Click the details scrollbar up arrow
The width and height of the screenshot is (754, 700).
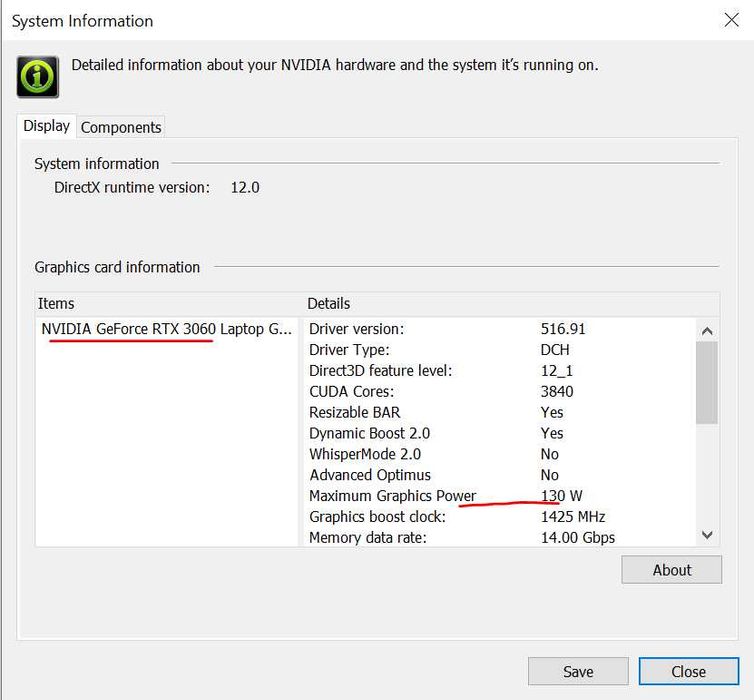pos(707,331)
